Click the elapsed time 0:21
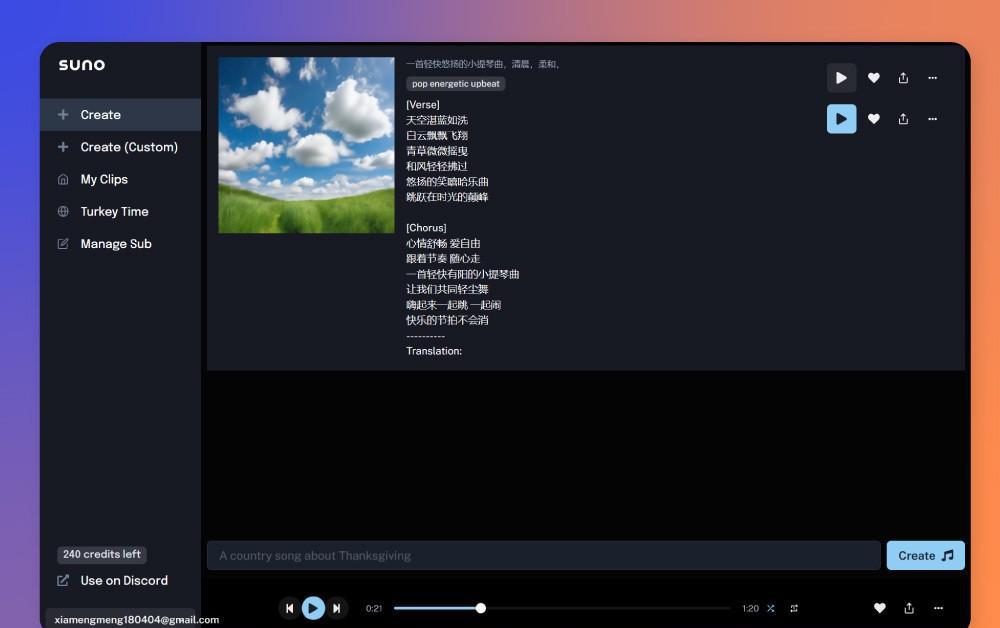This screenshot has width=1000, height=628. click(374, 609)
